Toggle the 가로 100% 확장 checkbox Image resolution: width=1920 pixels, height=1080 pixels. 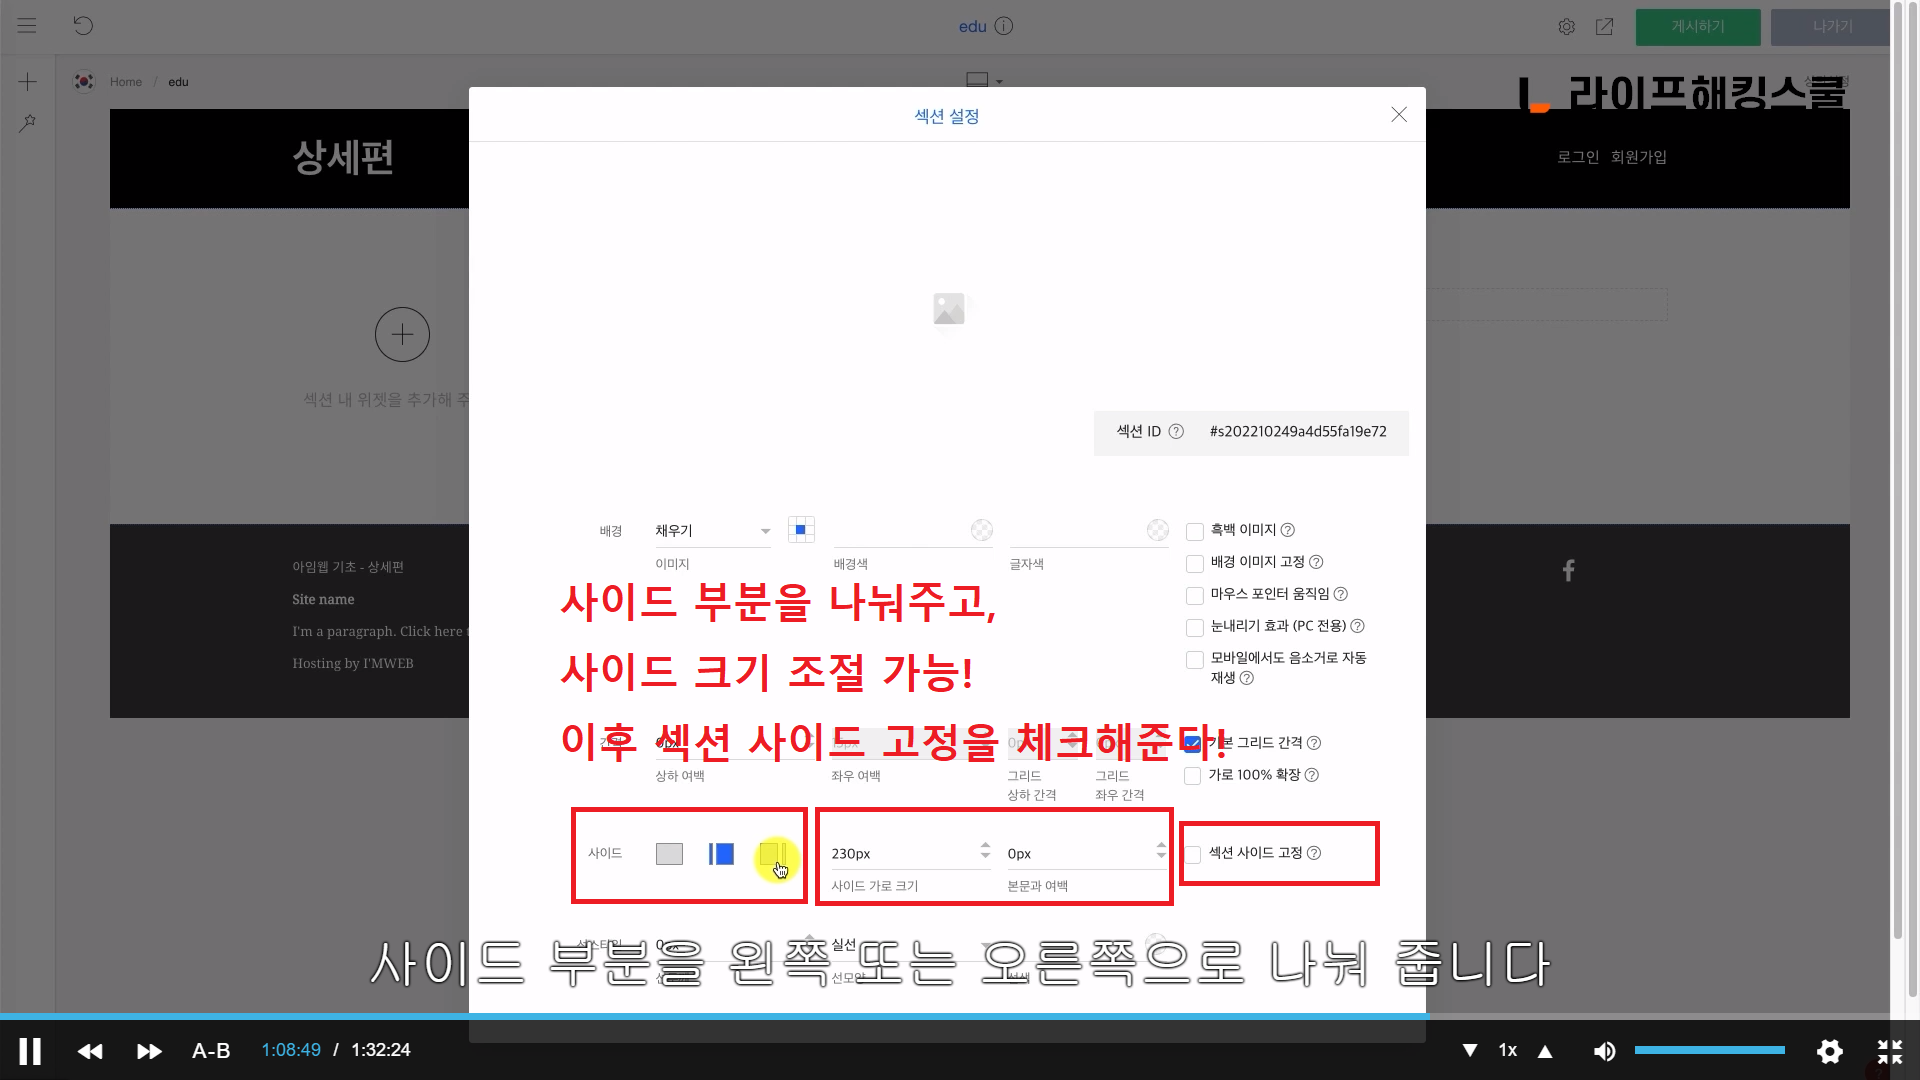tap(1192, 776)
